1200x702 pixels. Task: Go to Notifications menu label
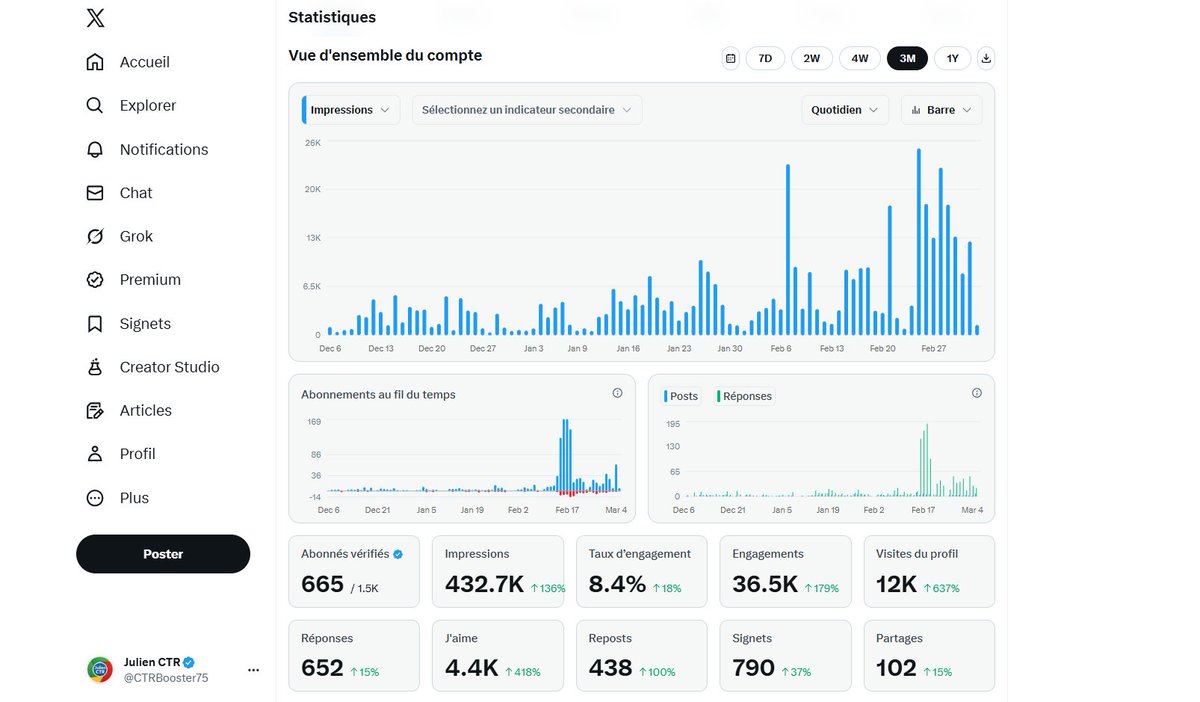(x=164, y=149)
